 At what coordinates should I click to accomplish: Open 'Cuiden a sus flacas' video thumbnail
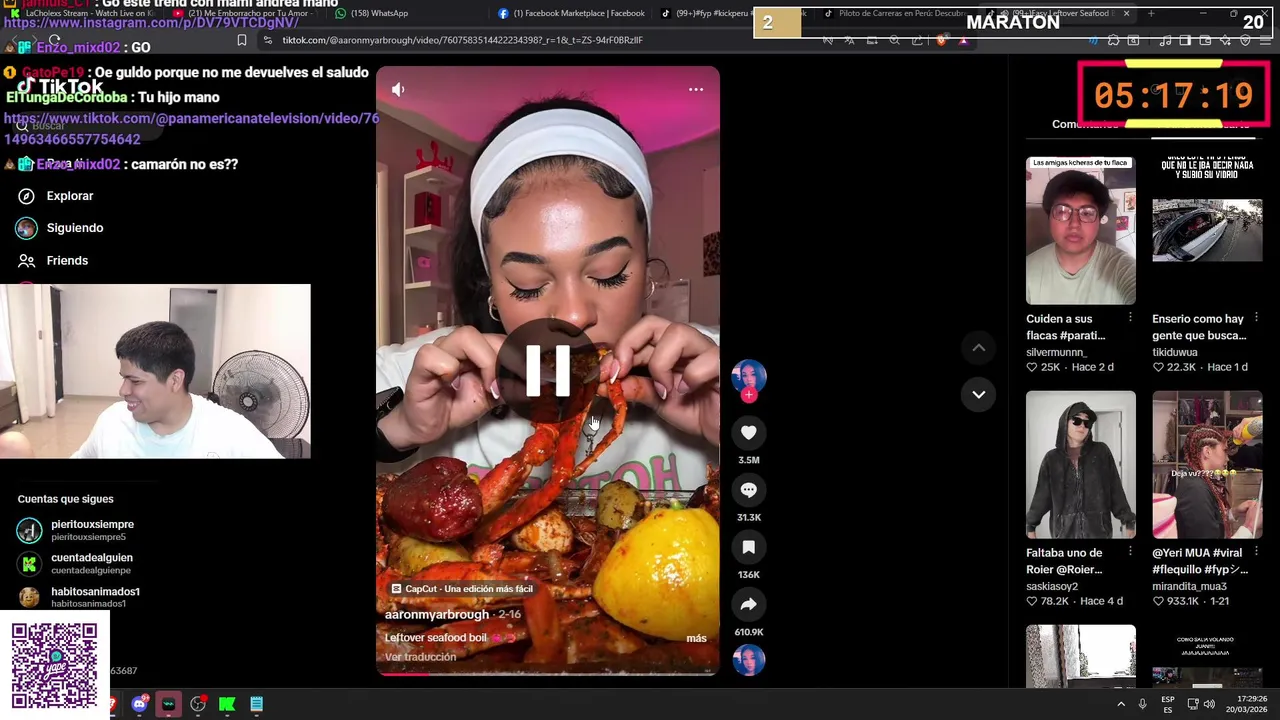point(1080,230)
